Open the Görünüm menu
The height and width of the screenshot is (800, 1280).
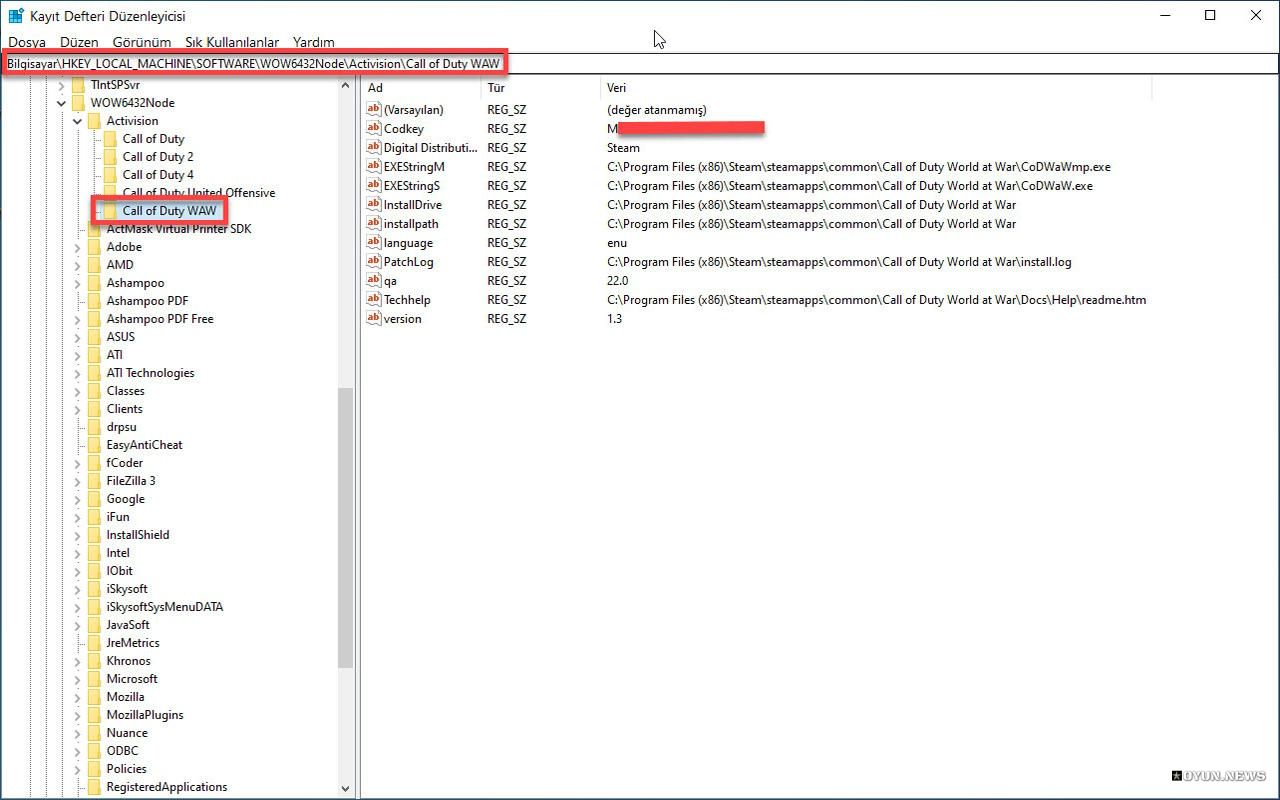142,42
